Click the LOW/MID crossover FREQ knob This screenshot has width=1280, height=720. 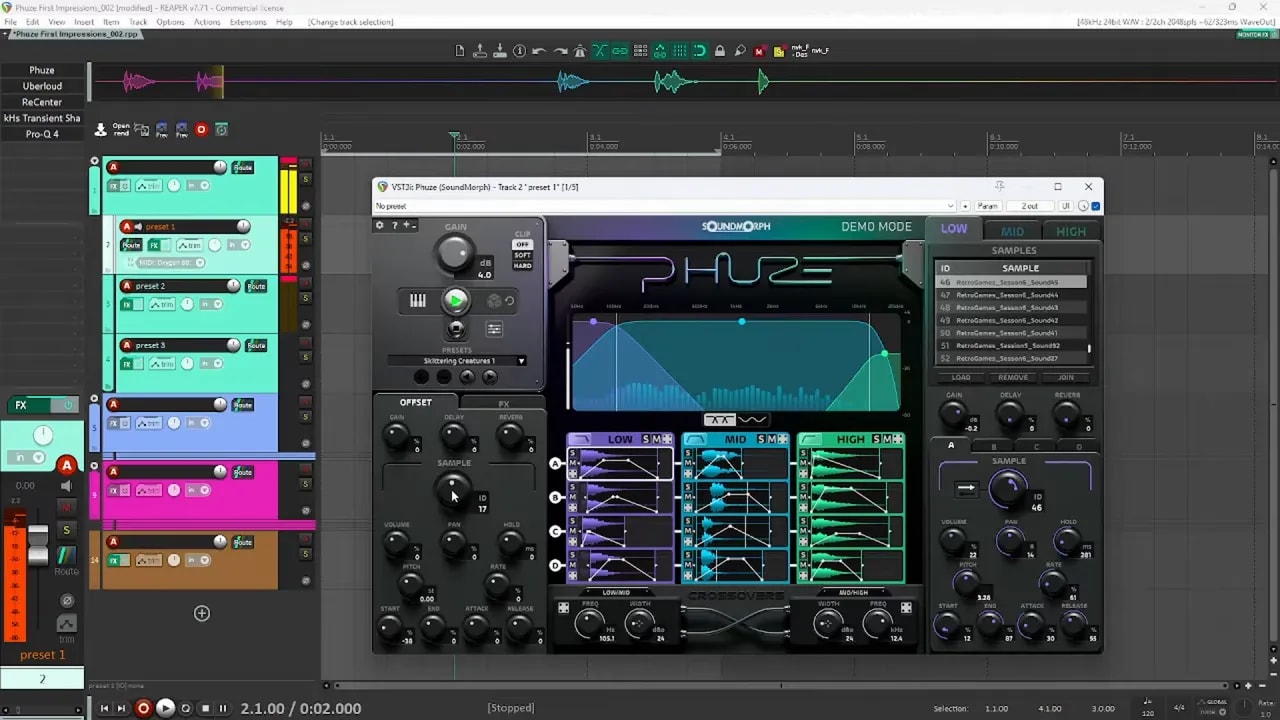587,623
